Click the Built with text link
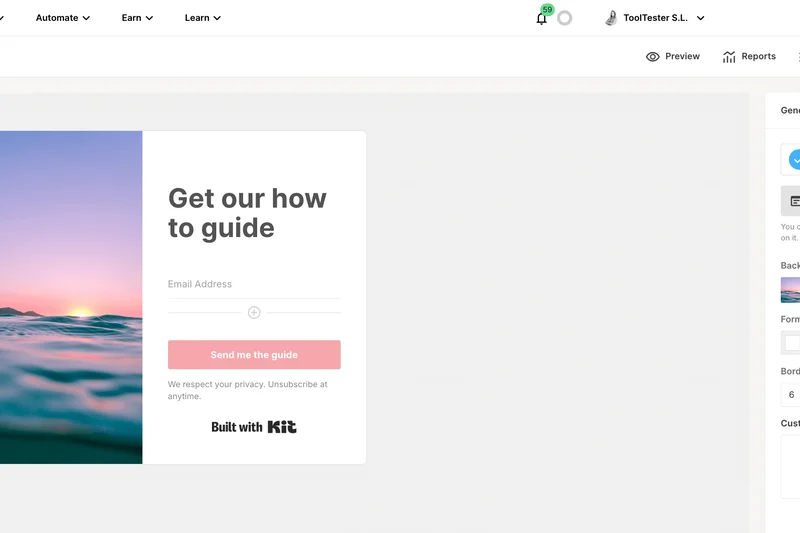This screenshot has height=533, width=800. (237, 427)
